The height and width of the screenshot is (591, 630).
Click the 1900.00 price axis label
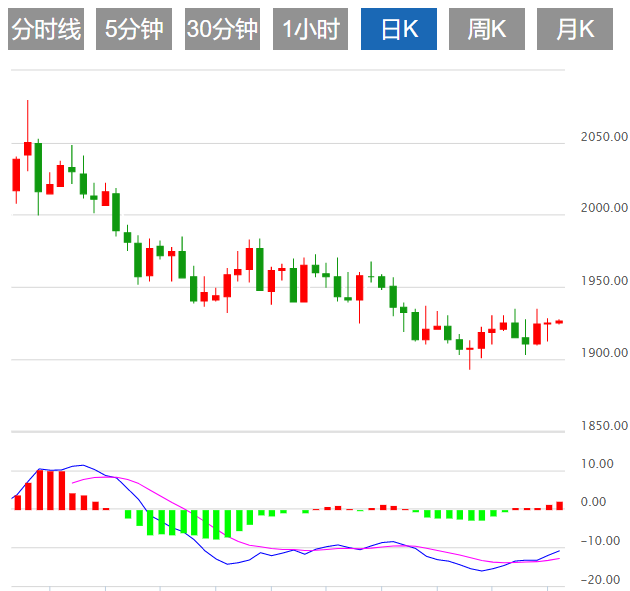604,353
